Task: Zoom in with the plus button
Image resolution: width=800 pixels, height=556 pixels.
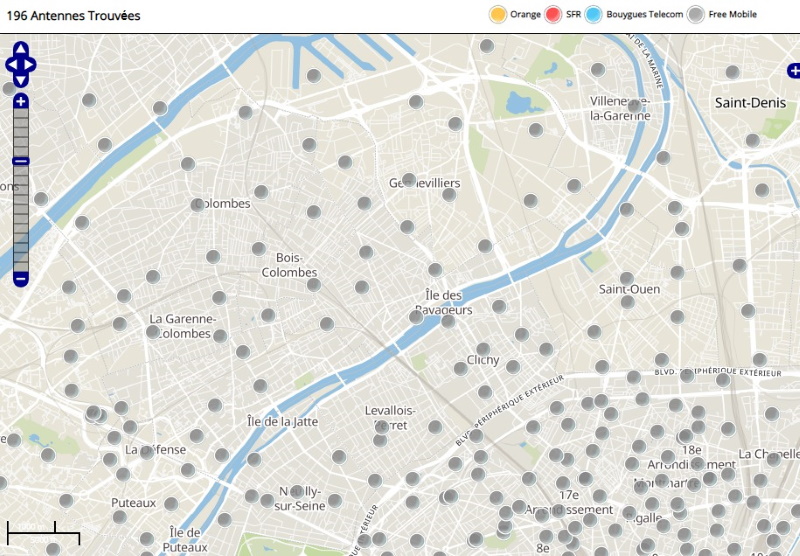Action: [x=21, y=102]
